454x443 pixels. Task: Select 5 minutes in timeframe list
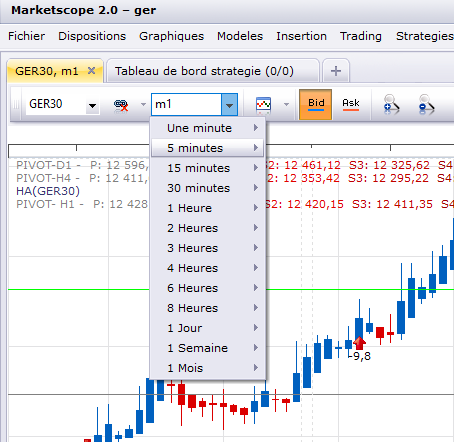point(207,148)
